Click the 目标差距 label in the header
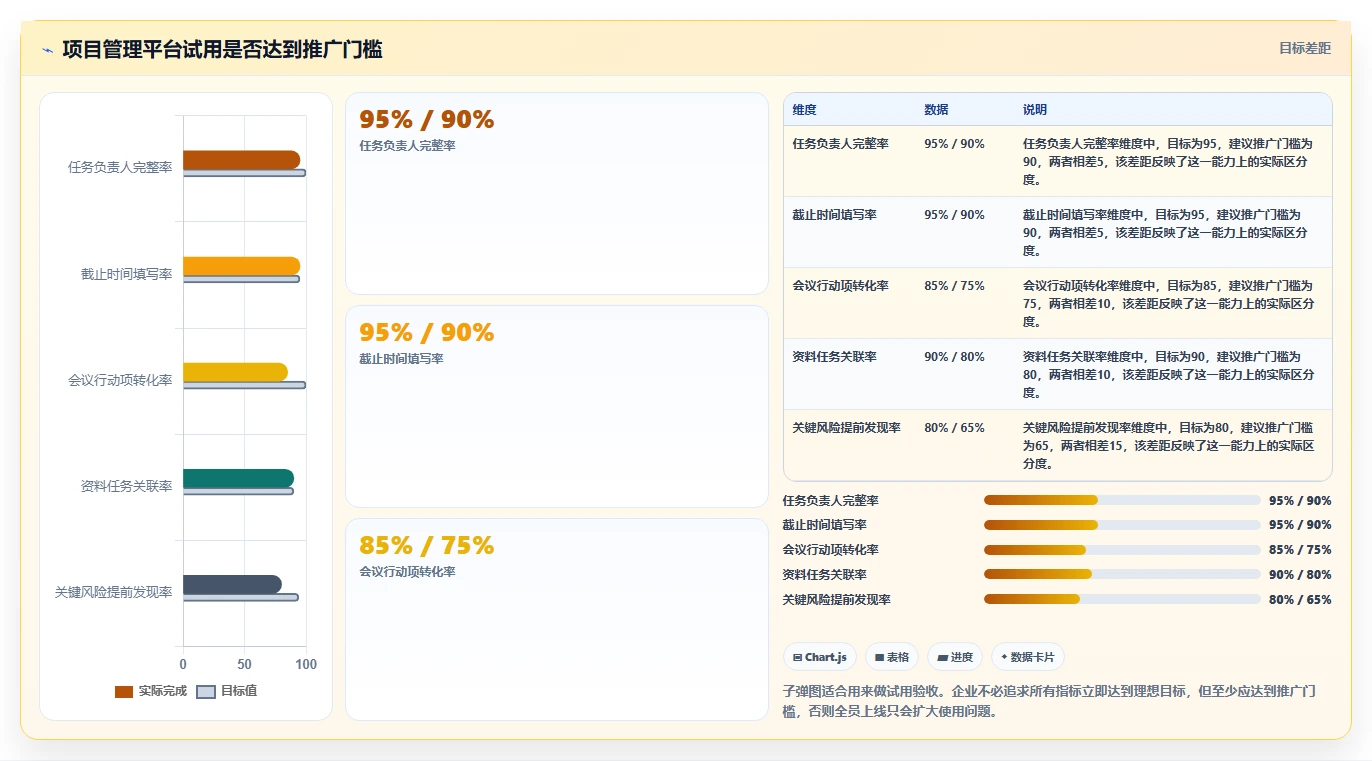 coord(1305,48)
